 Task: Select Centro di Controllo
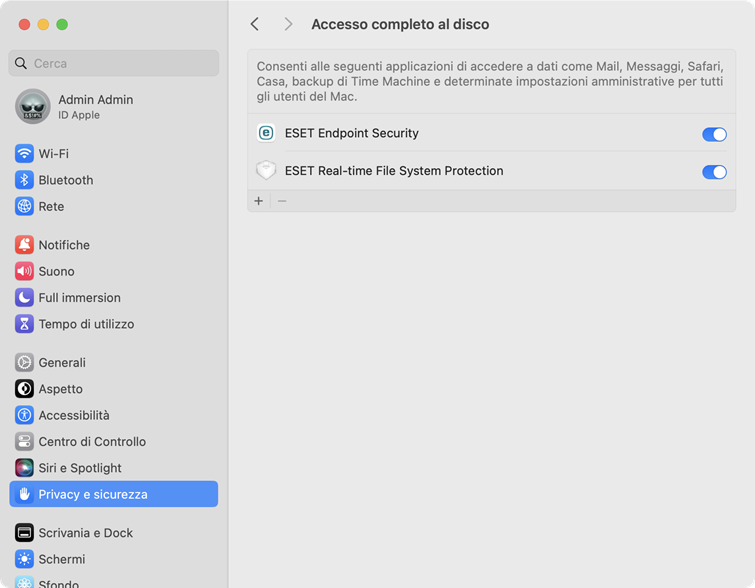(x=114, y=442)
